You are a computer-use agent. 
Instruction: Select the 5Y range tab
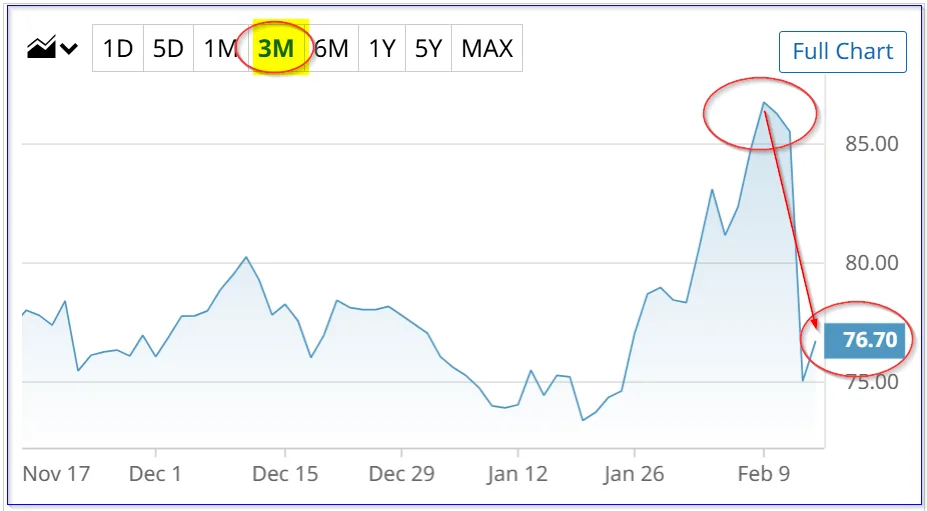[x=428, y=48]
